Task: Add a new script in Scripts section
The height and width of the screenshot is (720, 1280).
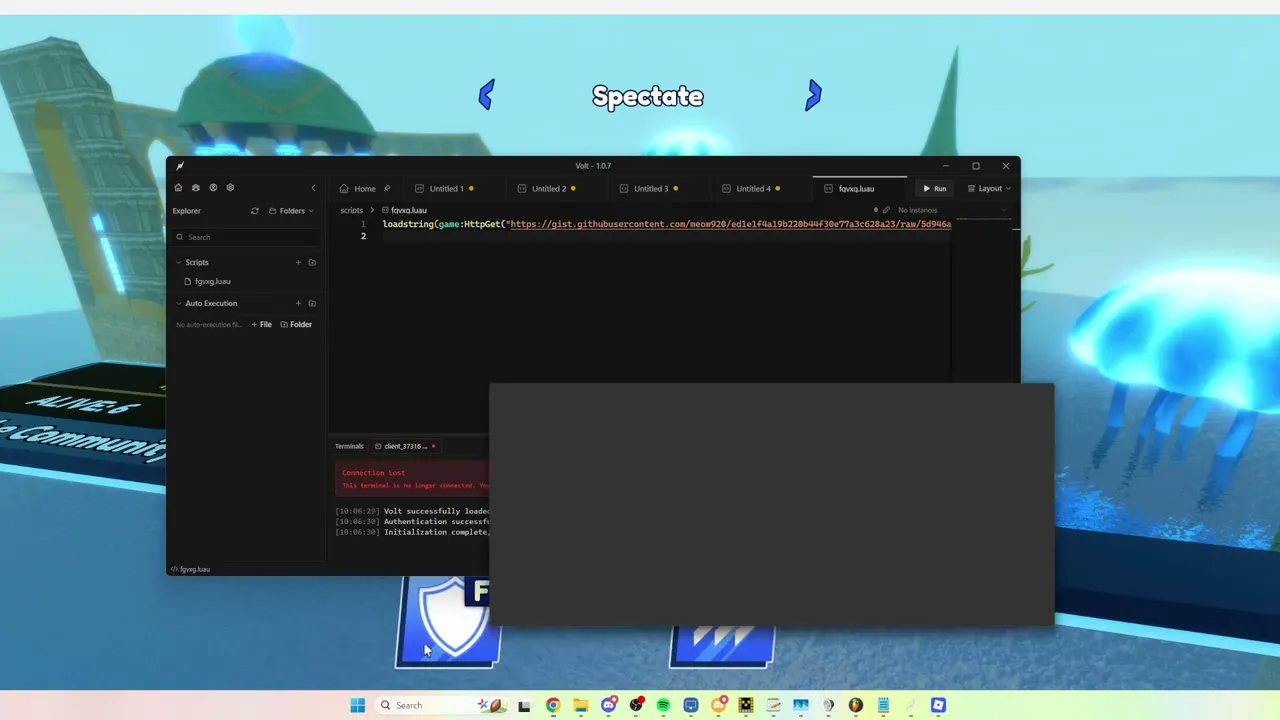Action: click(x=298, y=262)
